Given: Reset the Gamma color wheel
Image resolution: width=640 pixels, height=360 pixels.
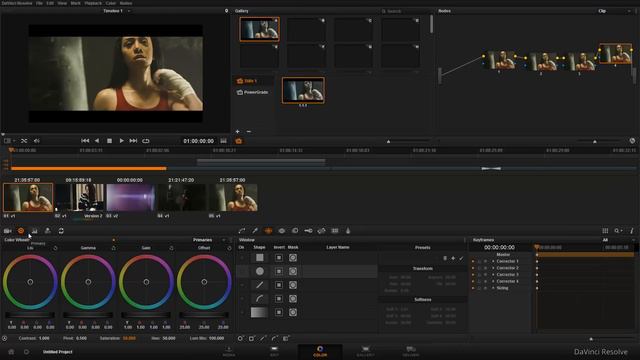Looking at the screenshot, I should tap(113, 248).
